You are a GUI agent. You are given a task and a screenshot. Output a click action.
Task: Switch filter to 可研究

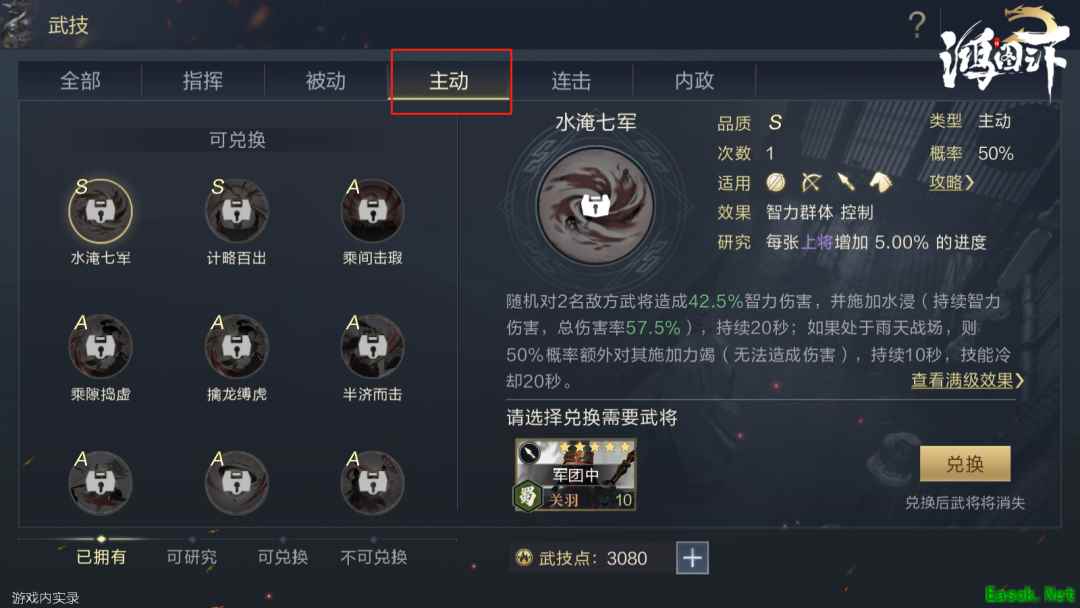click(x=192, y=557)
